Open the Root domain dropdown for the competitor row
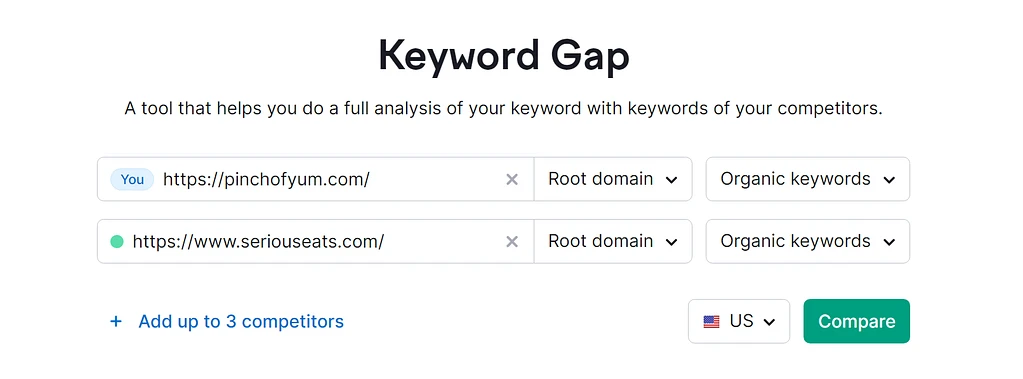The image size is (1023, 379). tap(613, 241)
